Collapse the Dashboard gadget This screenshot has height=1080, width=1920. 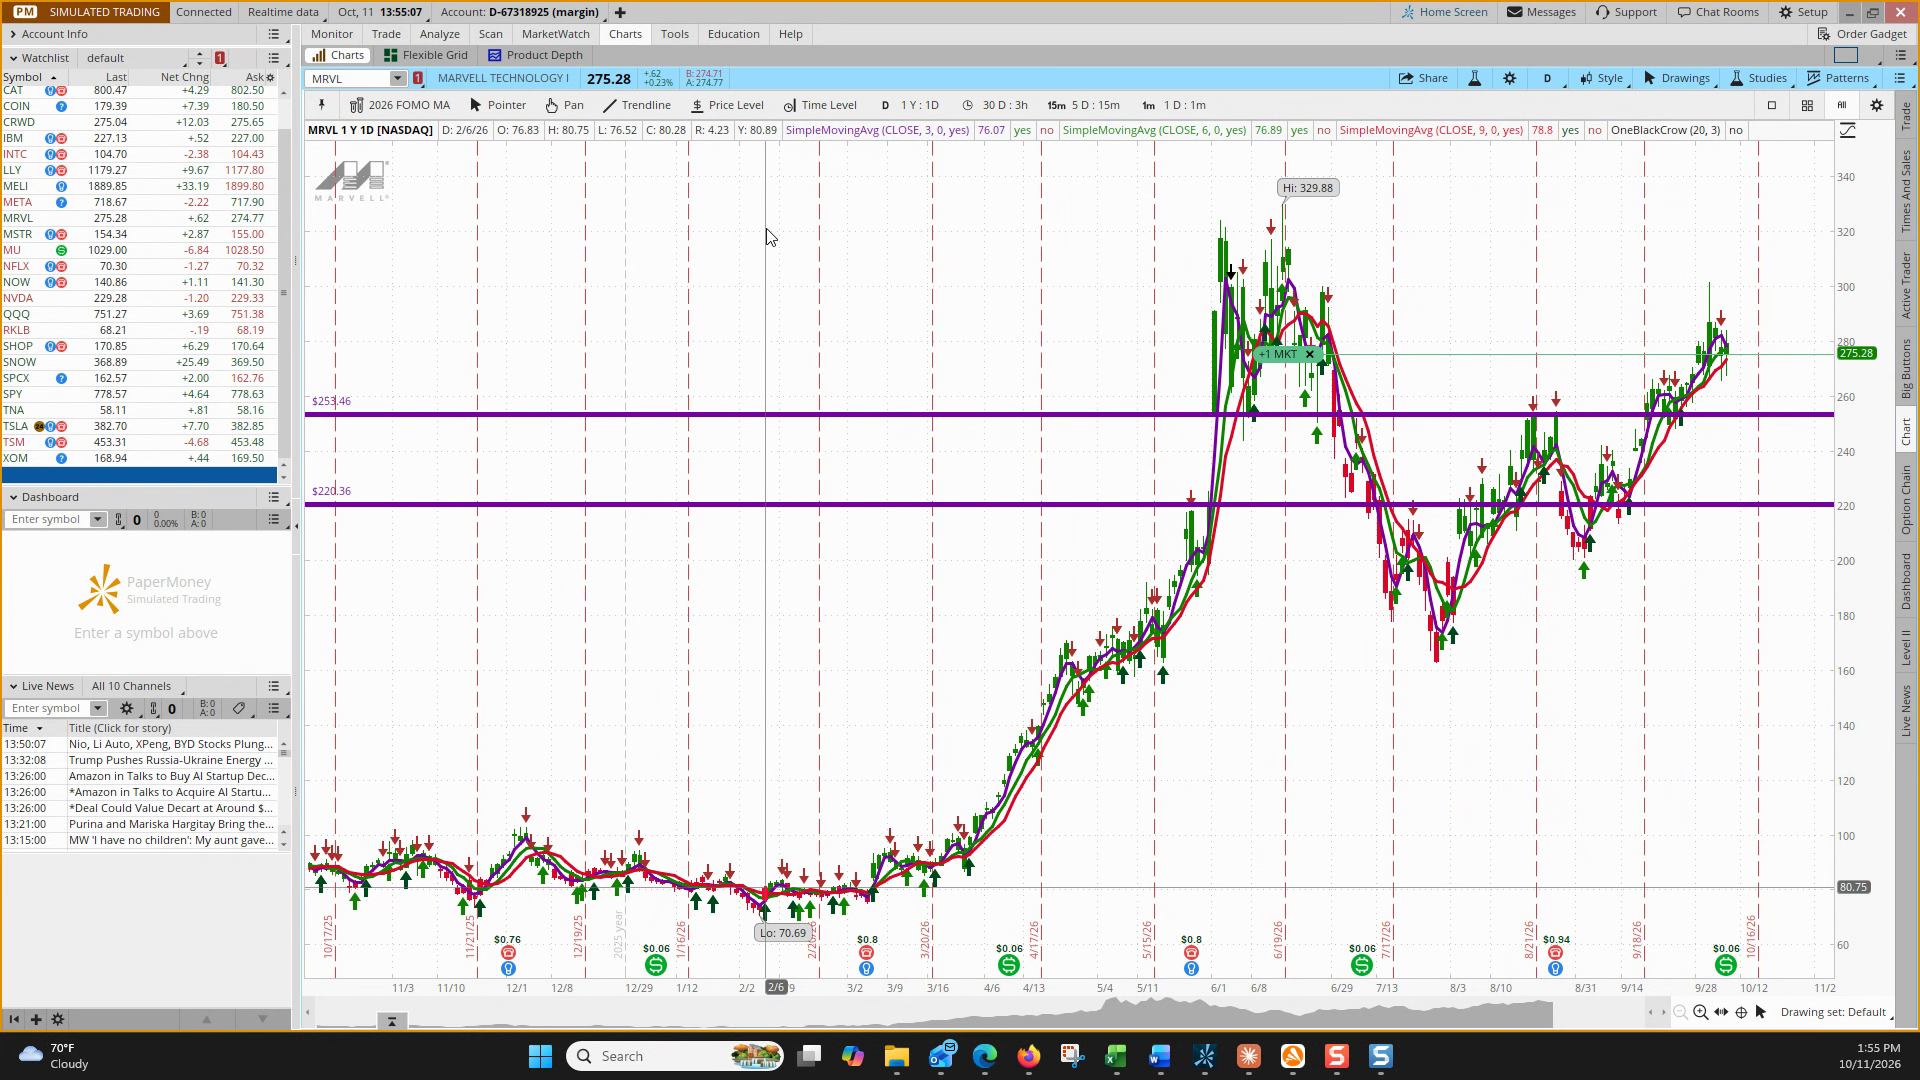(x=13, y=497)
